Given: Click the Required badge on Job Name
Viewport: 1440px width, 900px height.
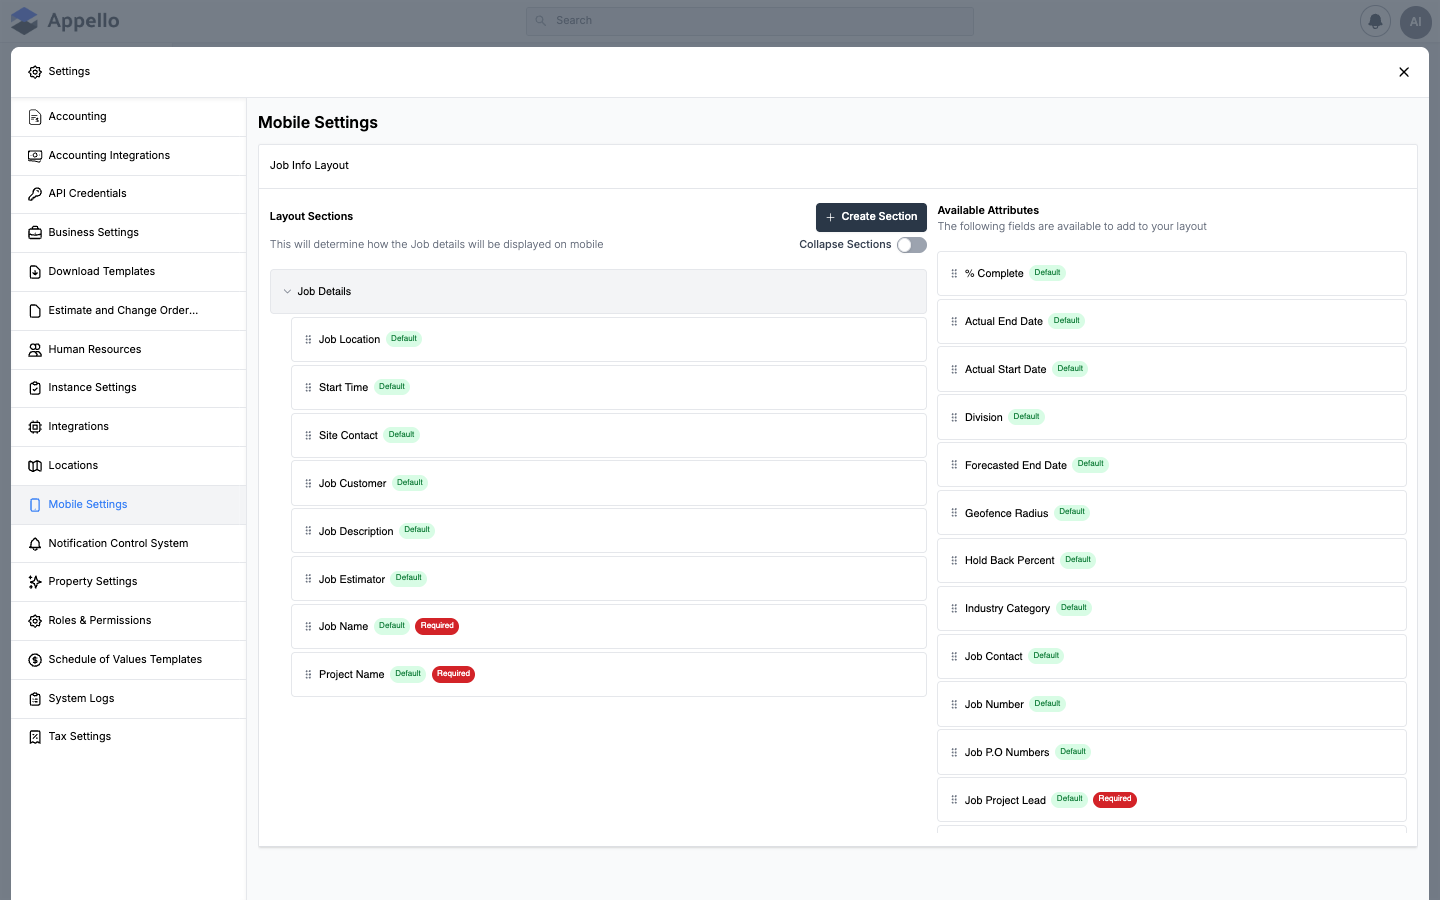Looking at the screenshot, I should point(437,626).
